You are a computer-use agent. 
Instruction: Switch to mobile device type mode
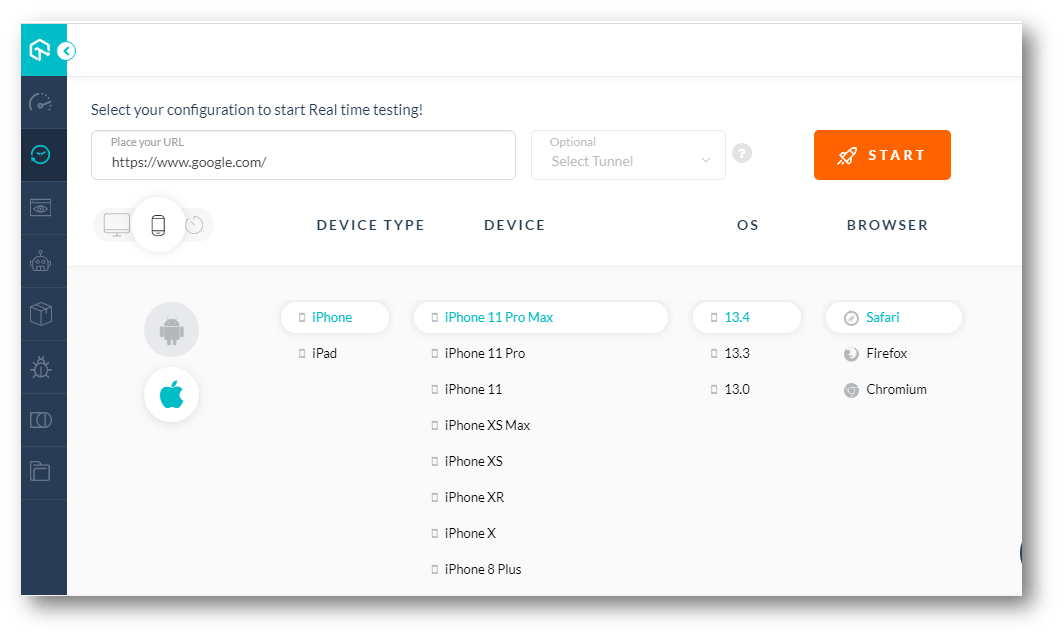(157, 224)
